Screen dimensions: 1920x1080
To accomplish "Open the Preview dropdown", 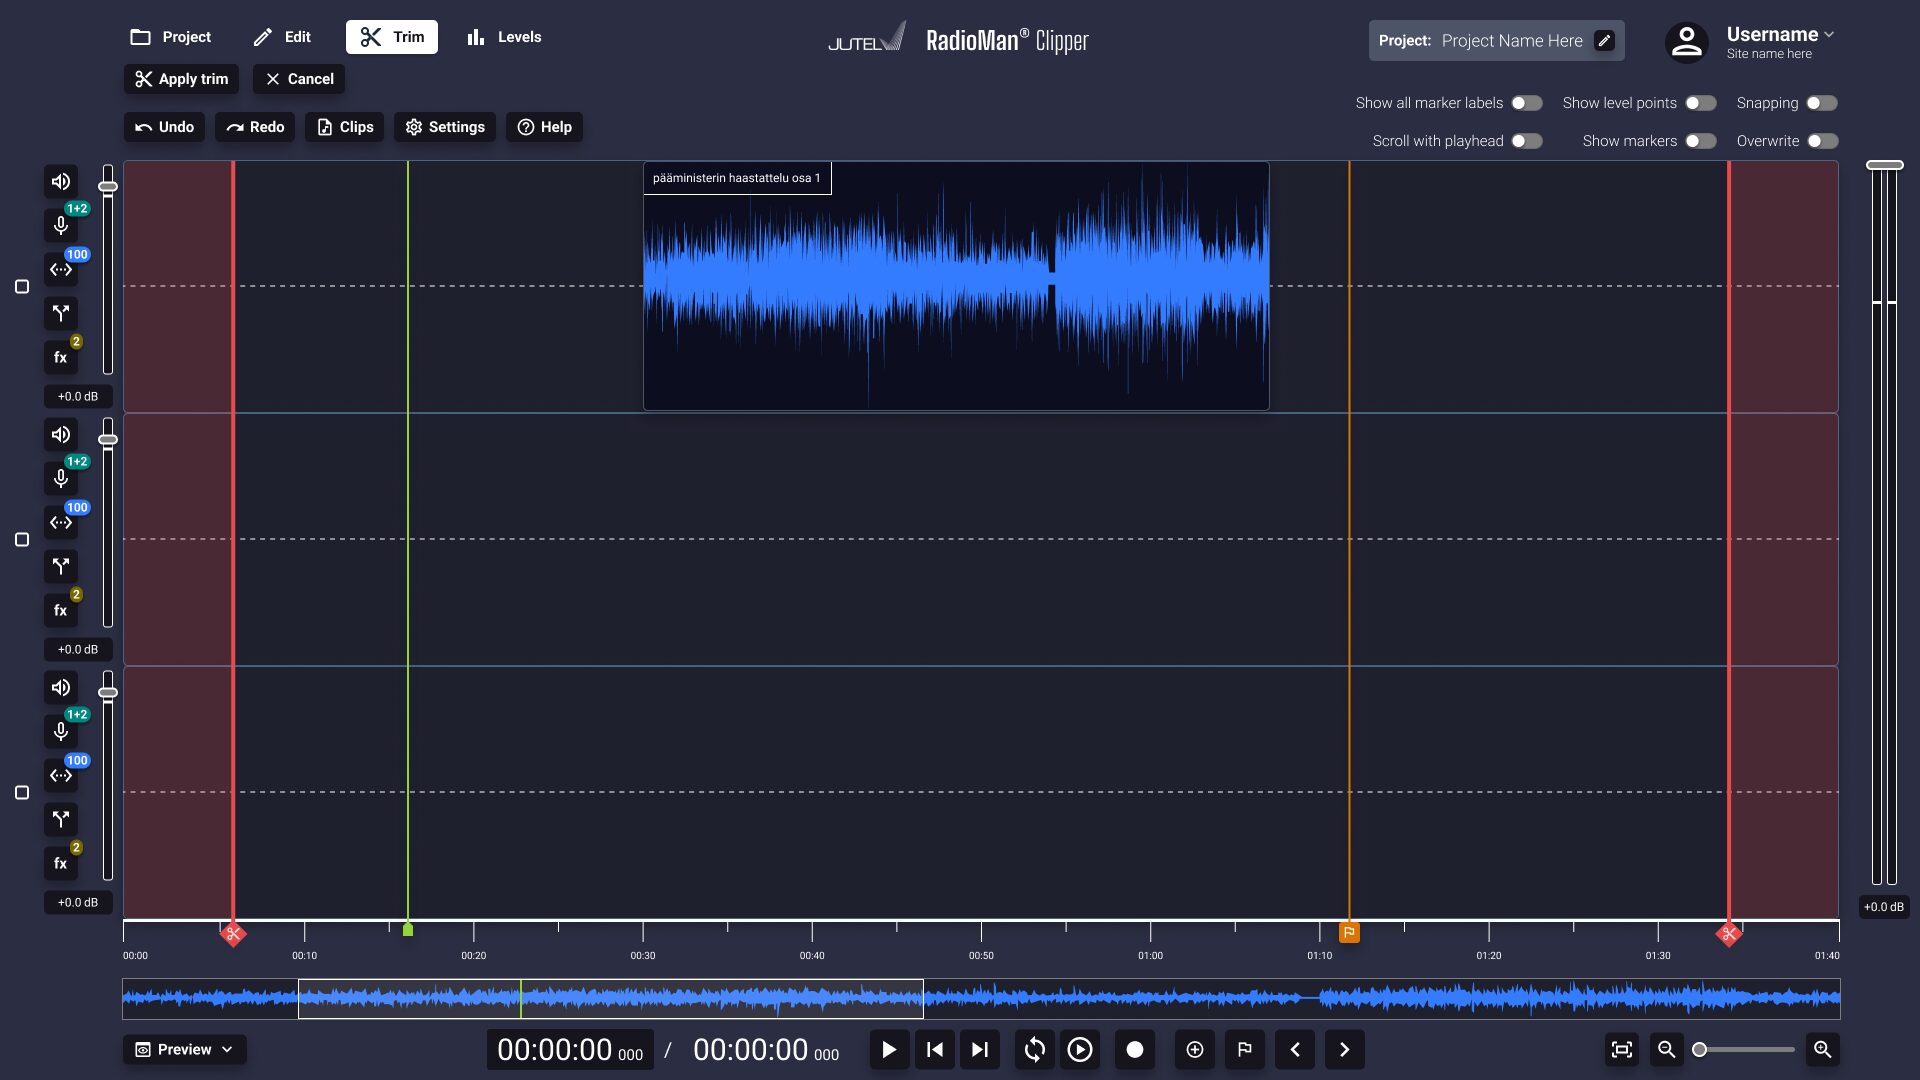I will pos(185,1050).
